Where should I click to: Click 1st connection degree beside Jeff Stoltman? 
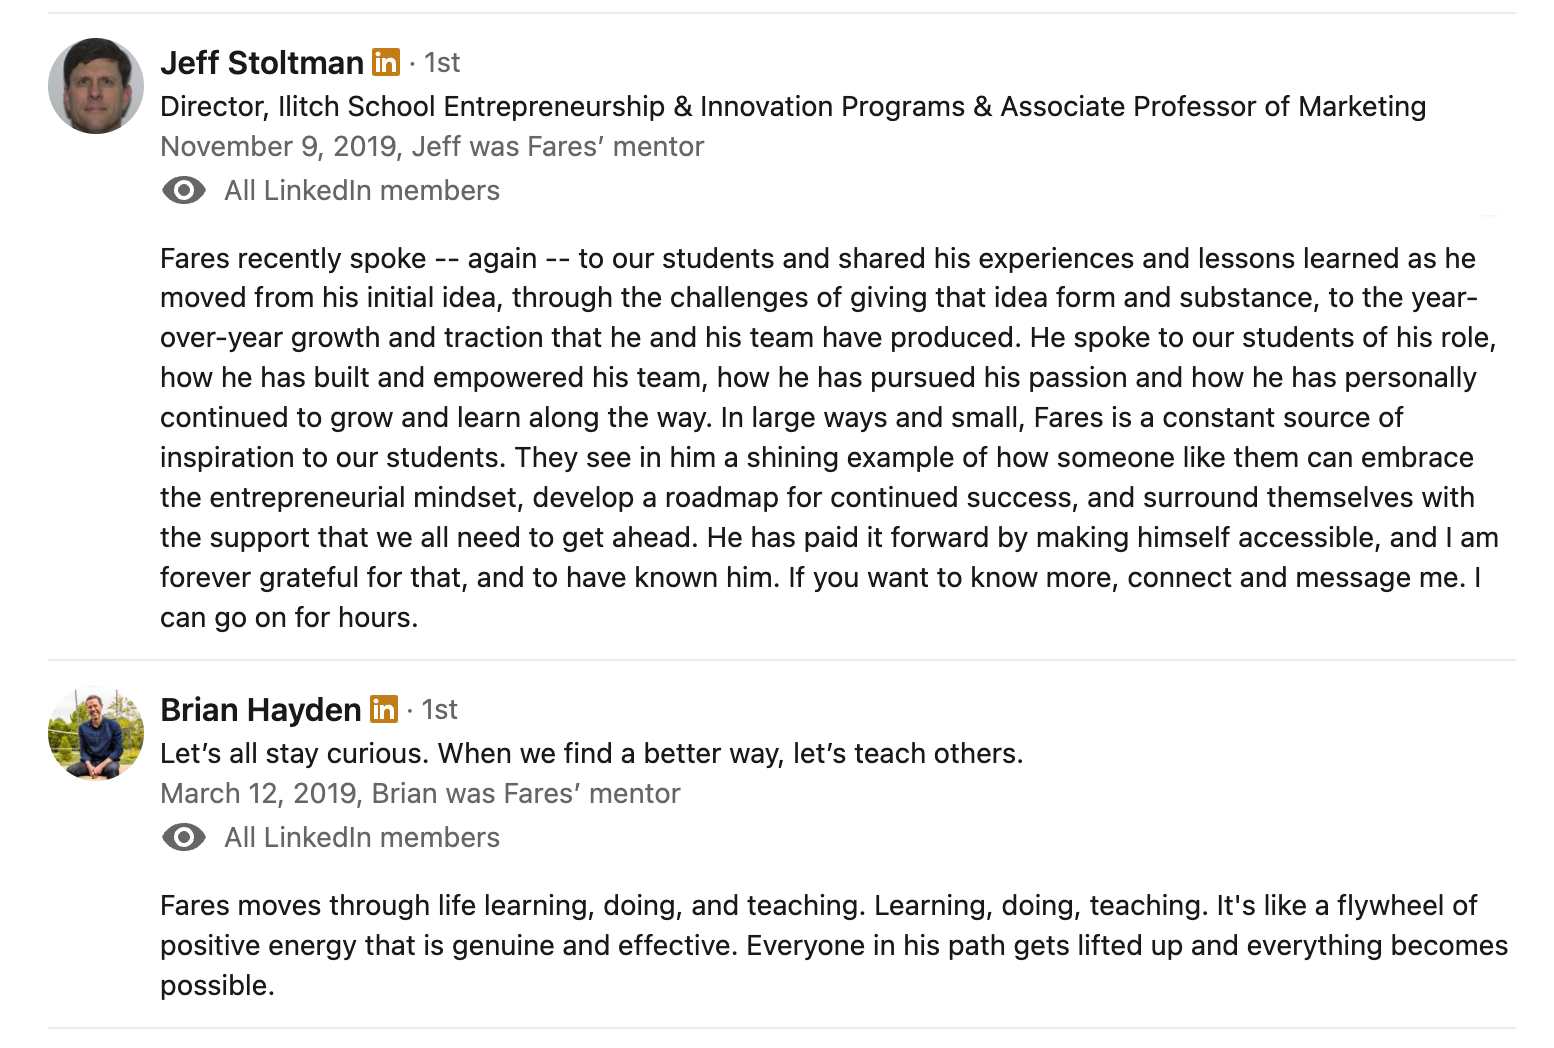coord(442,63)
